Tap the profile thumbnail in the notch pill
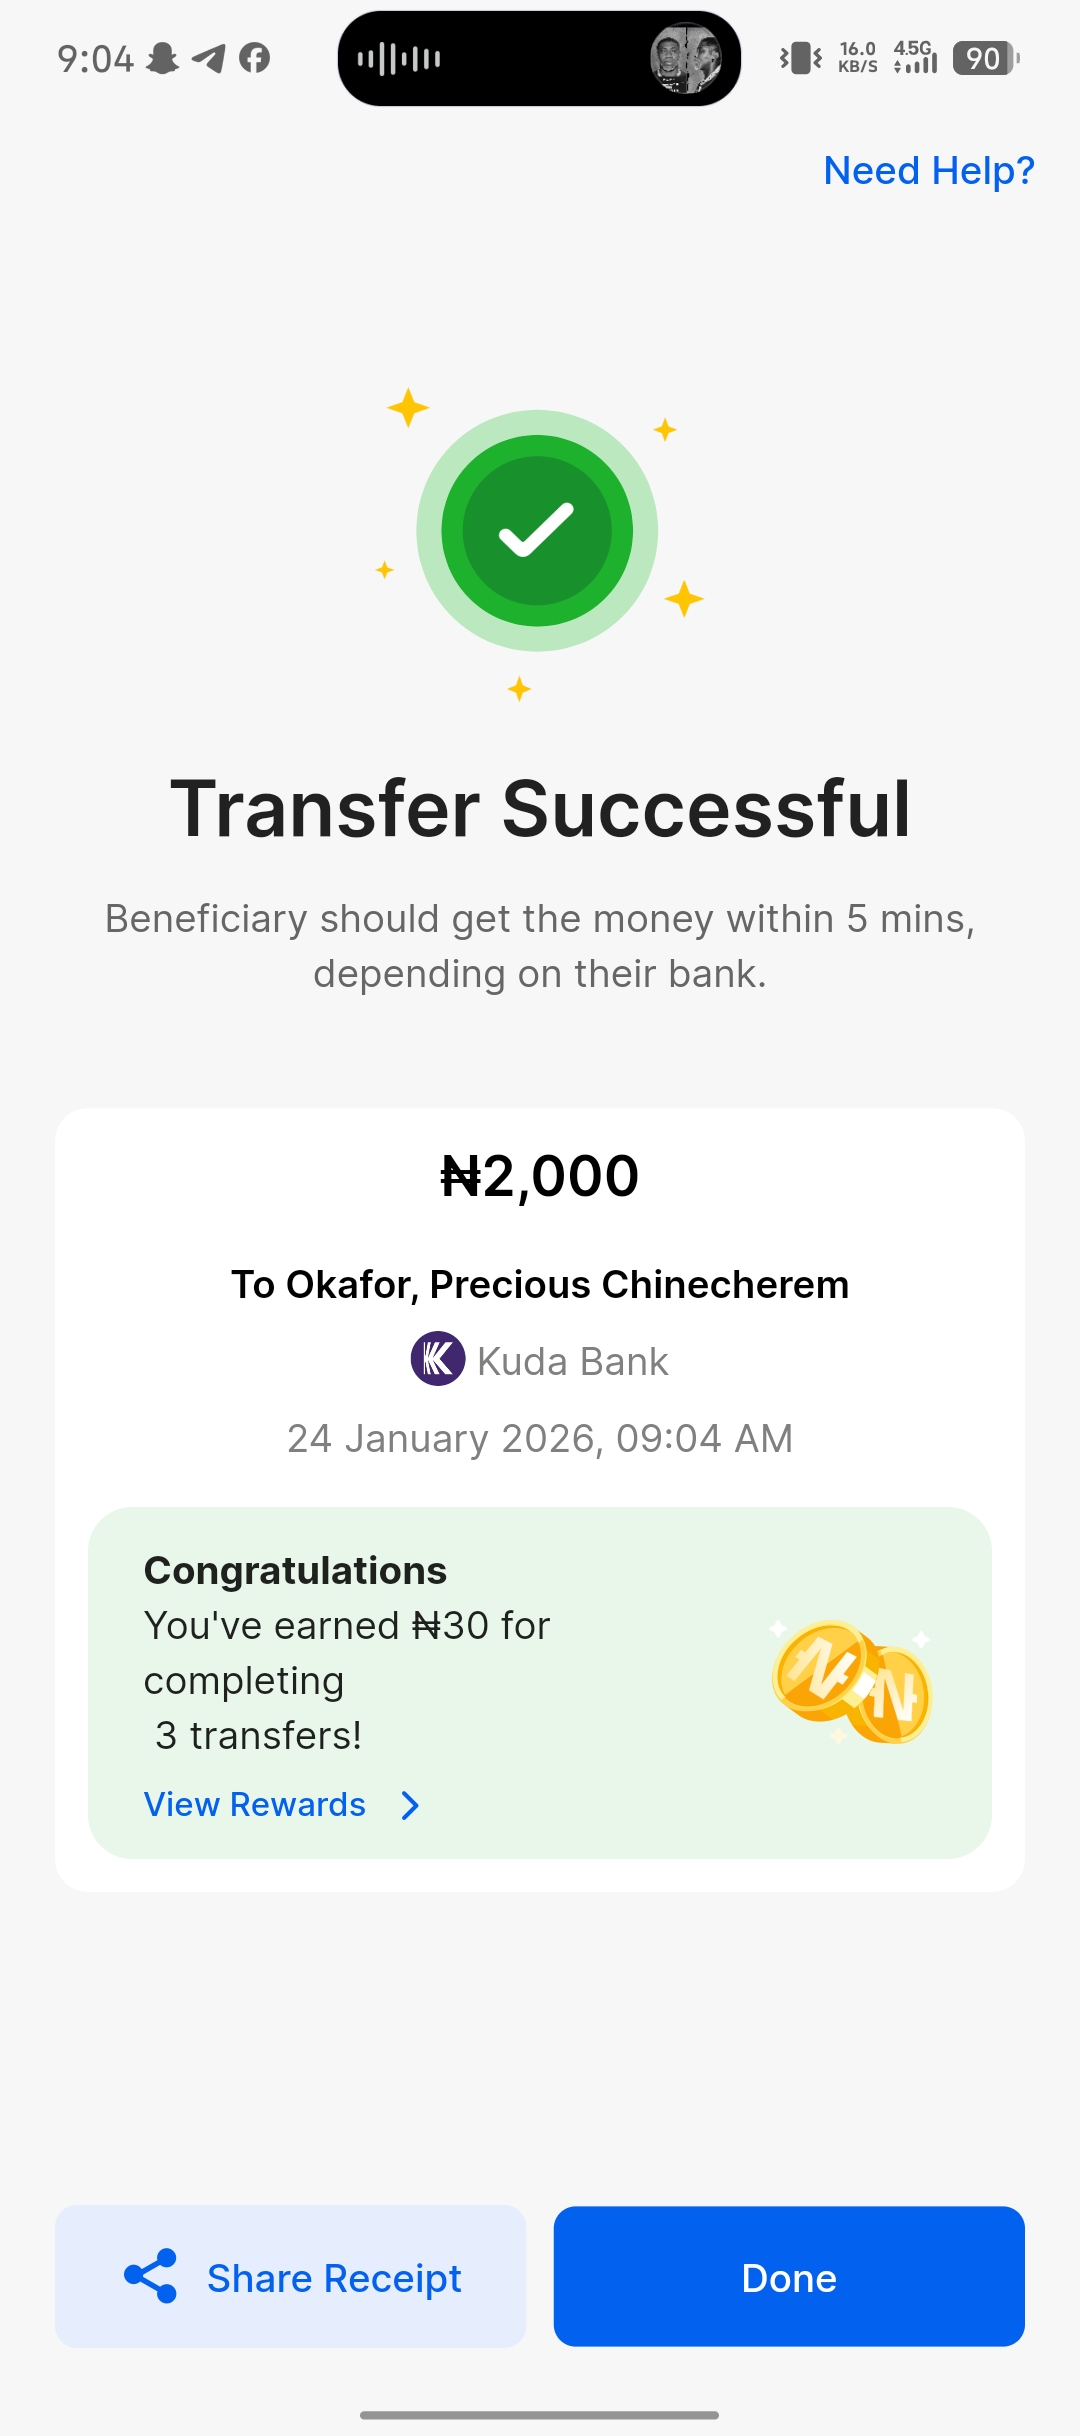This screenshot has width=1080, height=2436. pyautogui.click(x=686, y=59)
